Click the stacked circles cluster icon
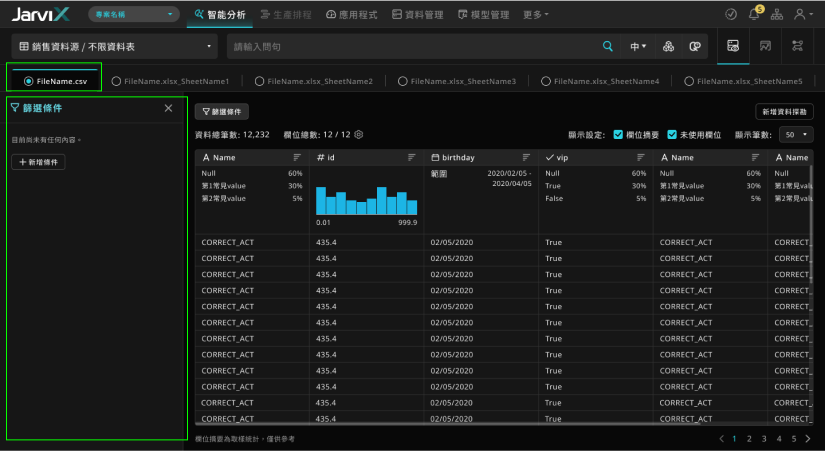Image resolution: width=825 pixels, height=451 pixels. 668,46
